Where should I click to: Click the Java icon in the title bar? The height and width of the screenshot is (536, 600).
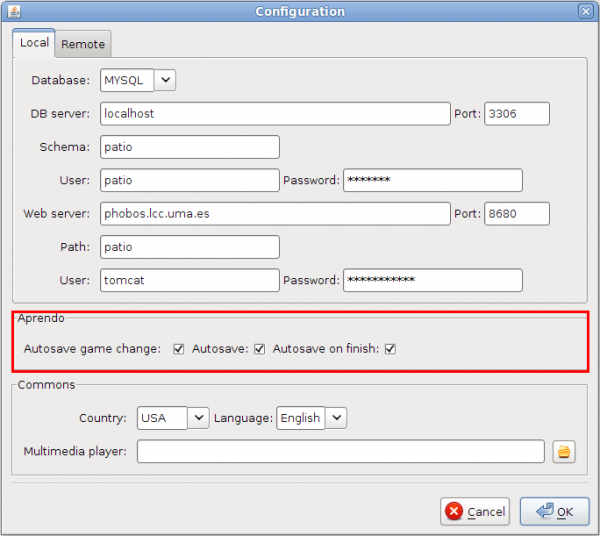point(14,11)
